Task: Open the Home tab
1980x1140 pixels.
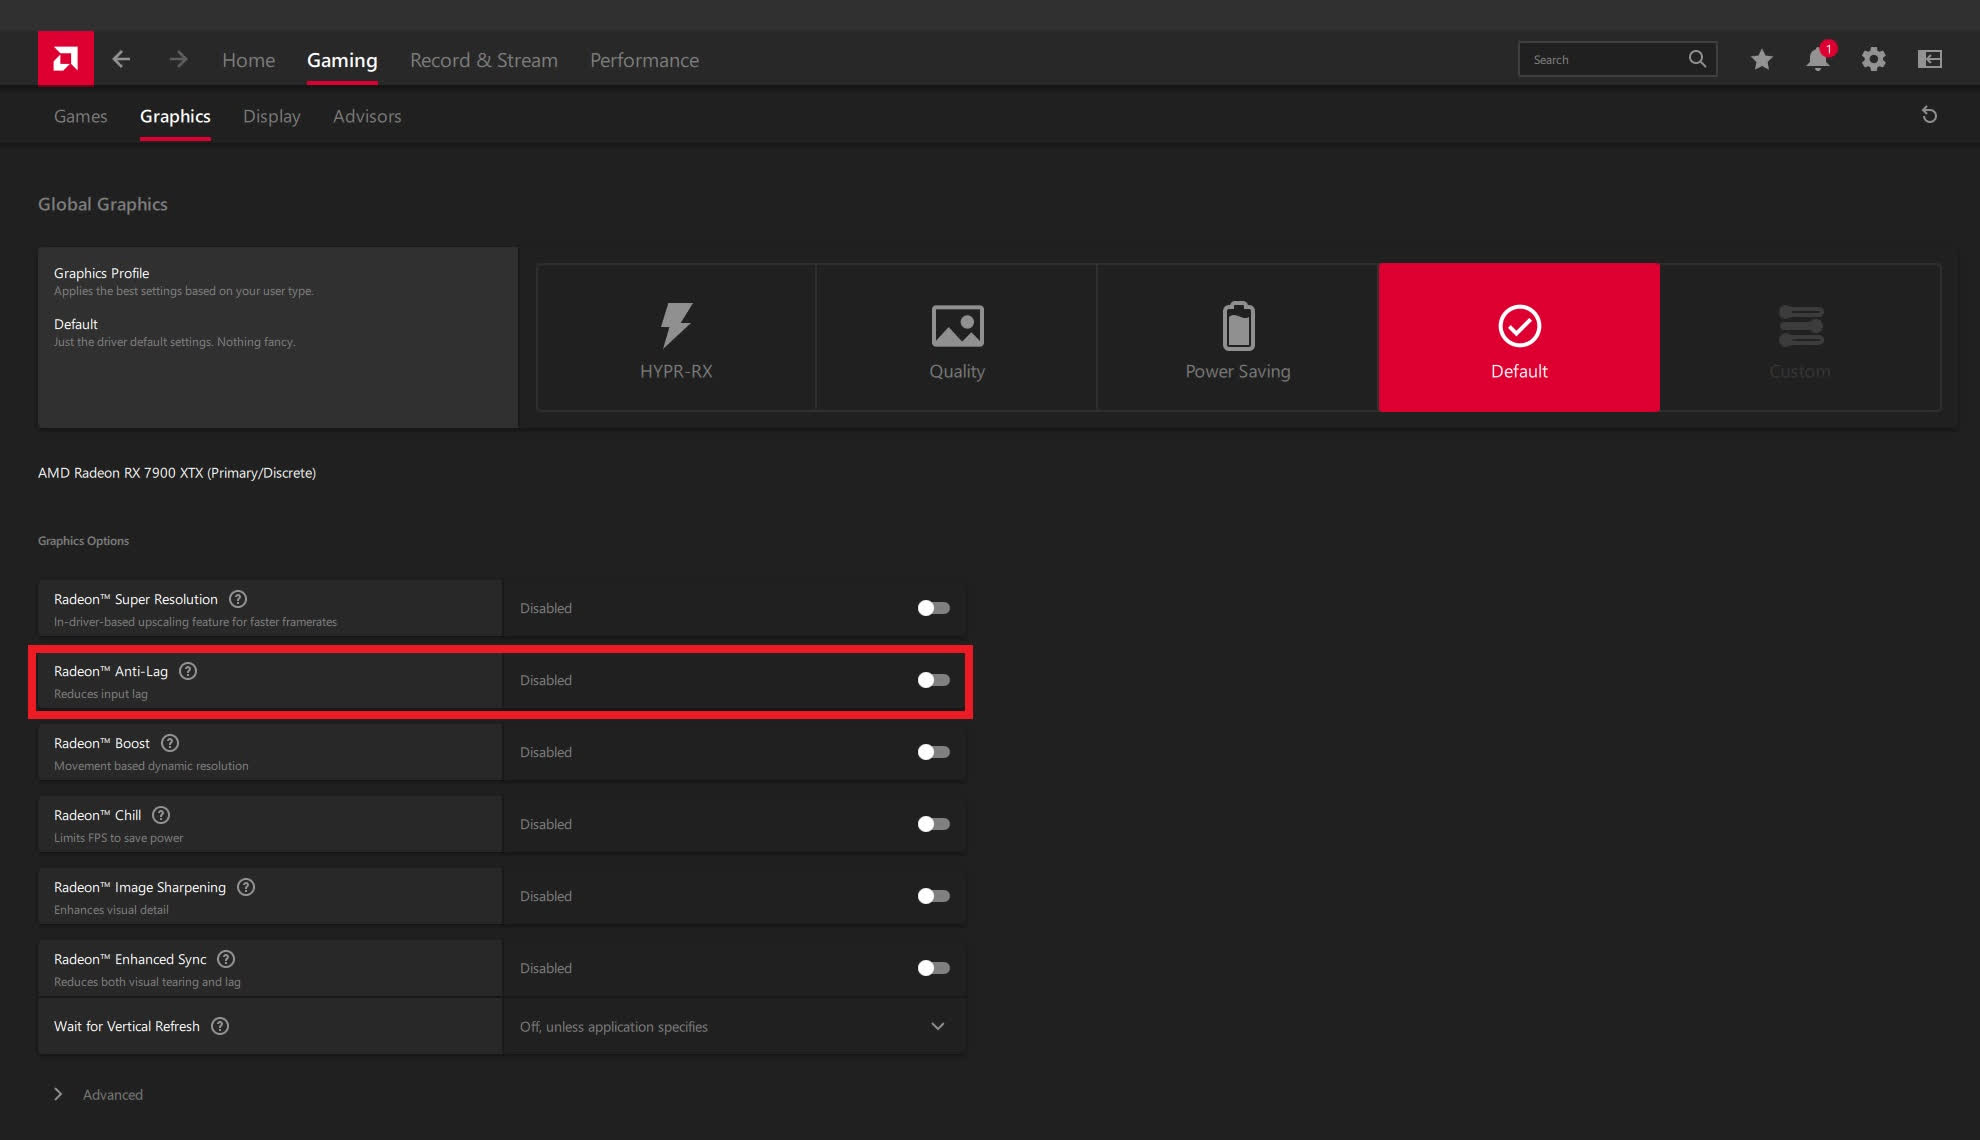Action: pyautogui.click(x=248, y=60)
